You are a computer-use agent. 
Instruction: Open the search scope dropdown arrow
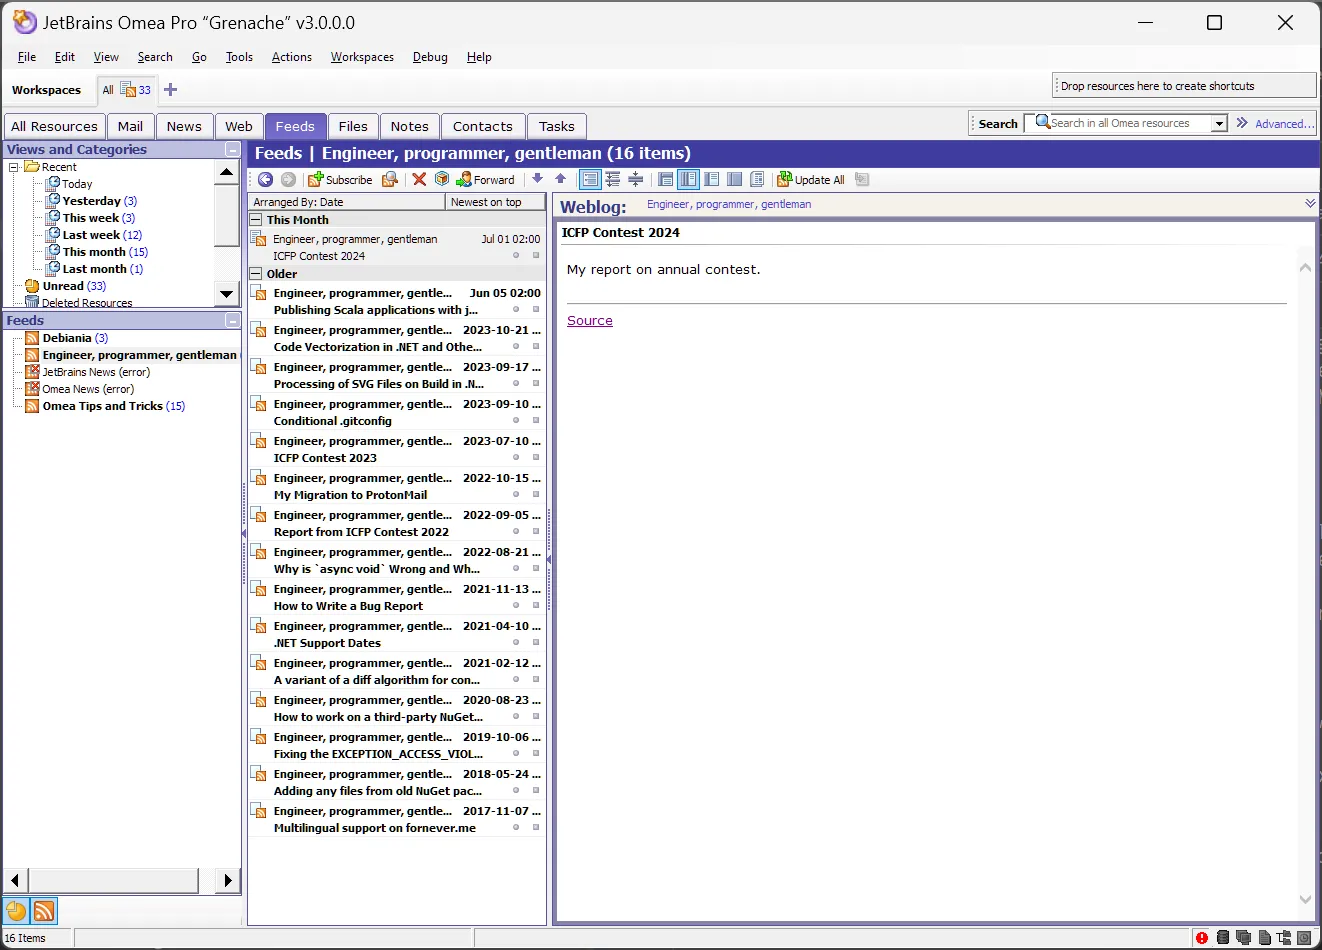point(1219,123)
